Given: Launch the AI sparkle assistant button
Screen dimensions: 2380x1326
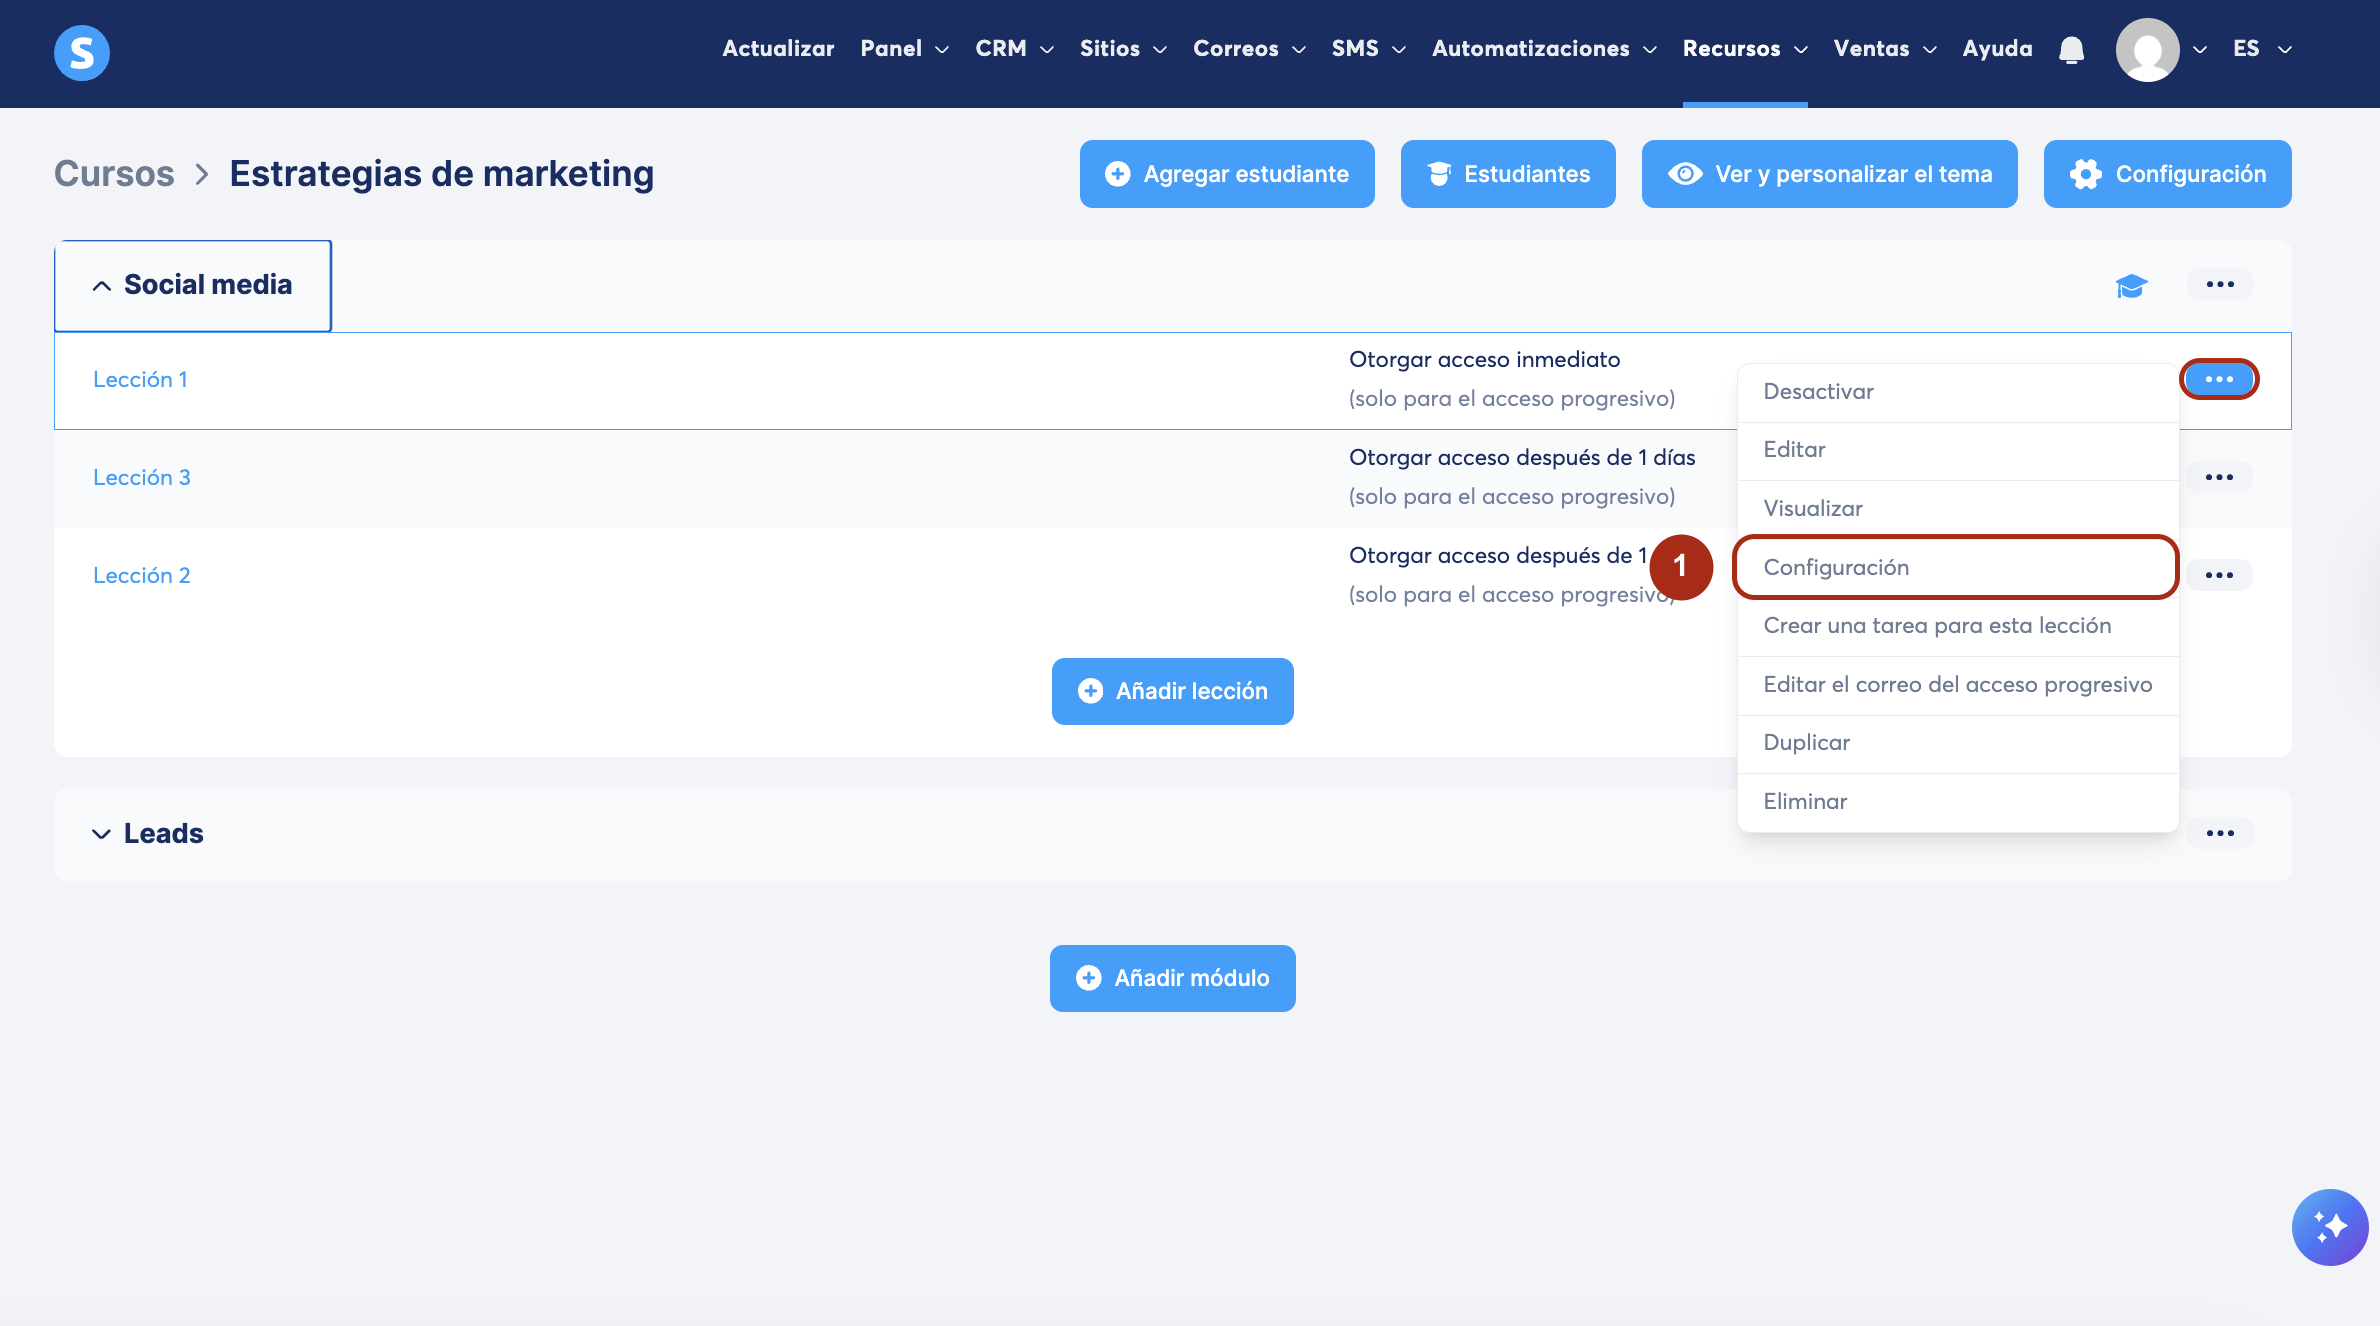Looking at the screenshot, I should point(2329,1227).
